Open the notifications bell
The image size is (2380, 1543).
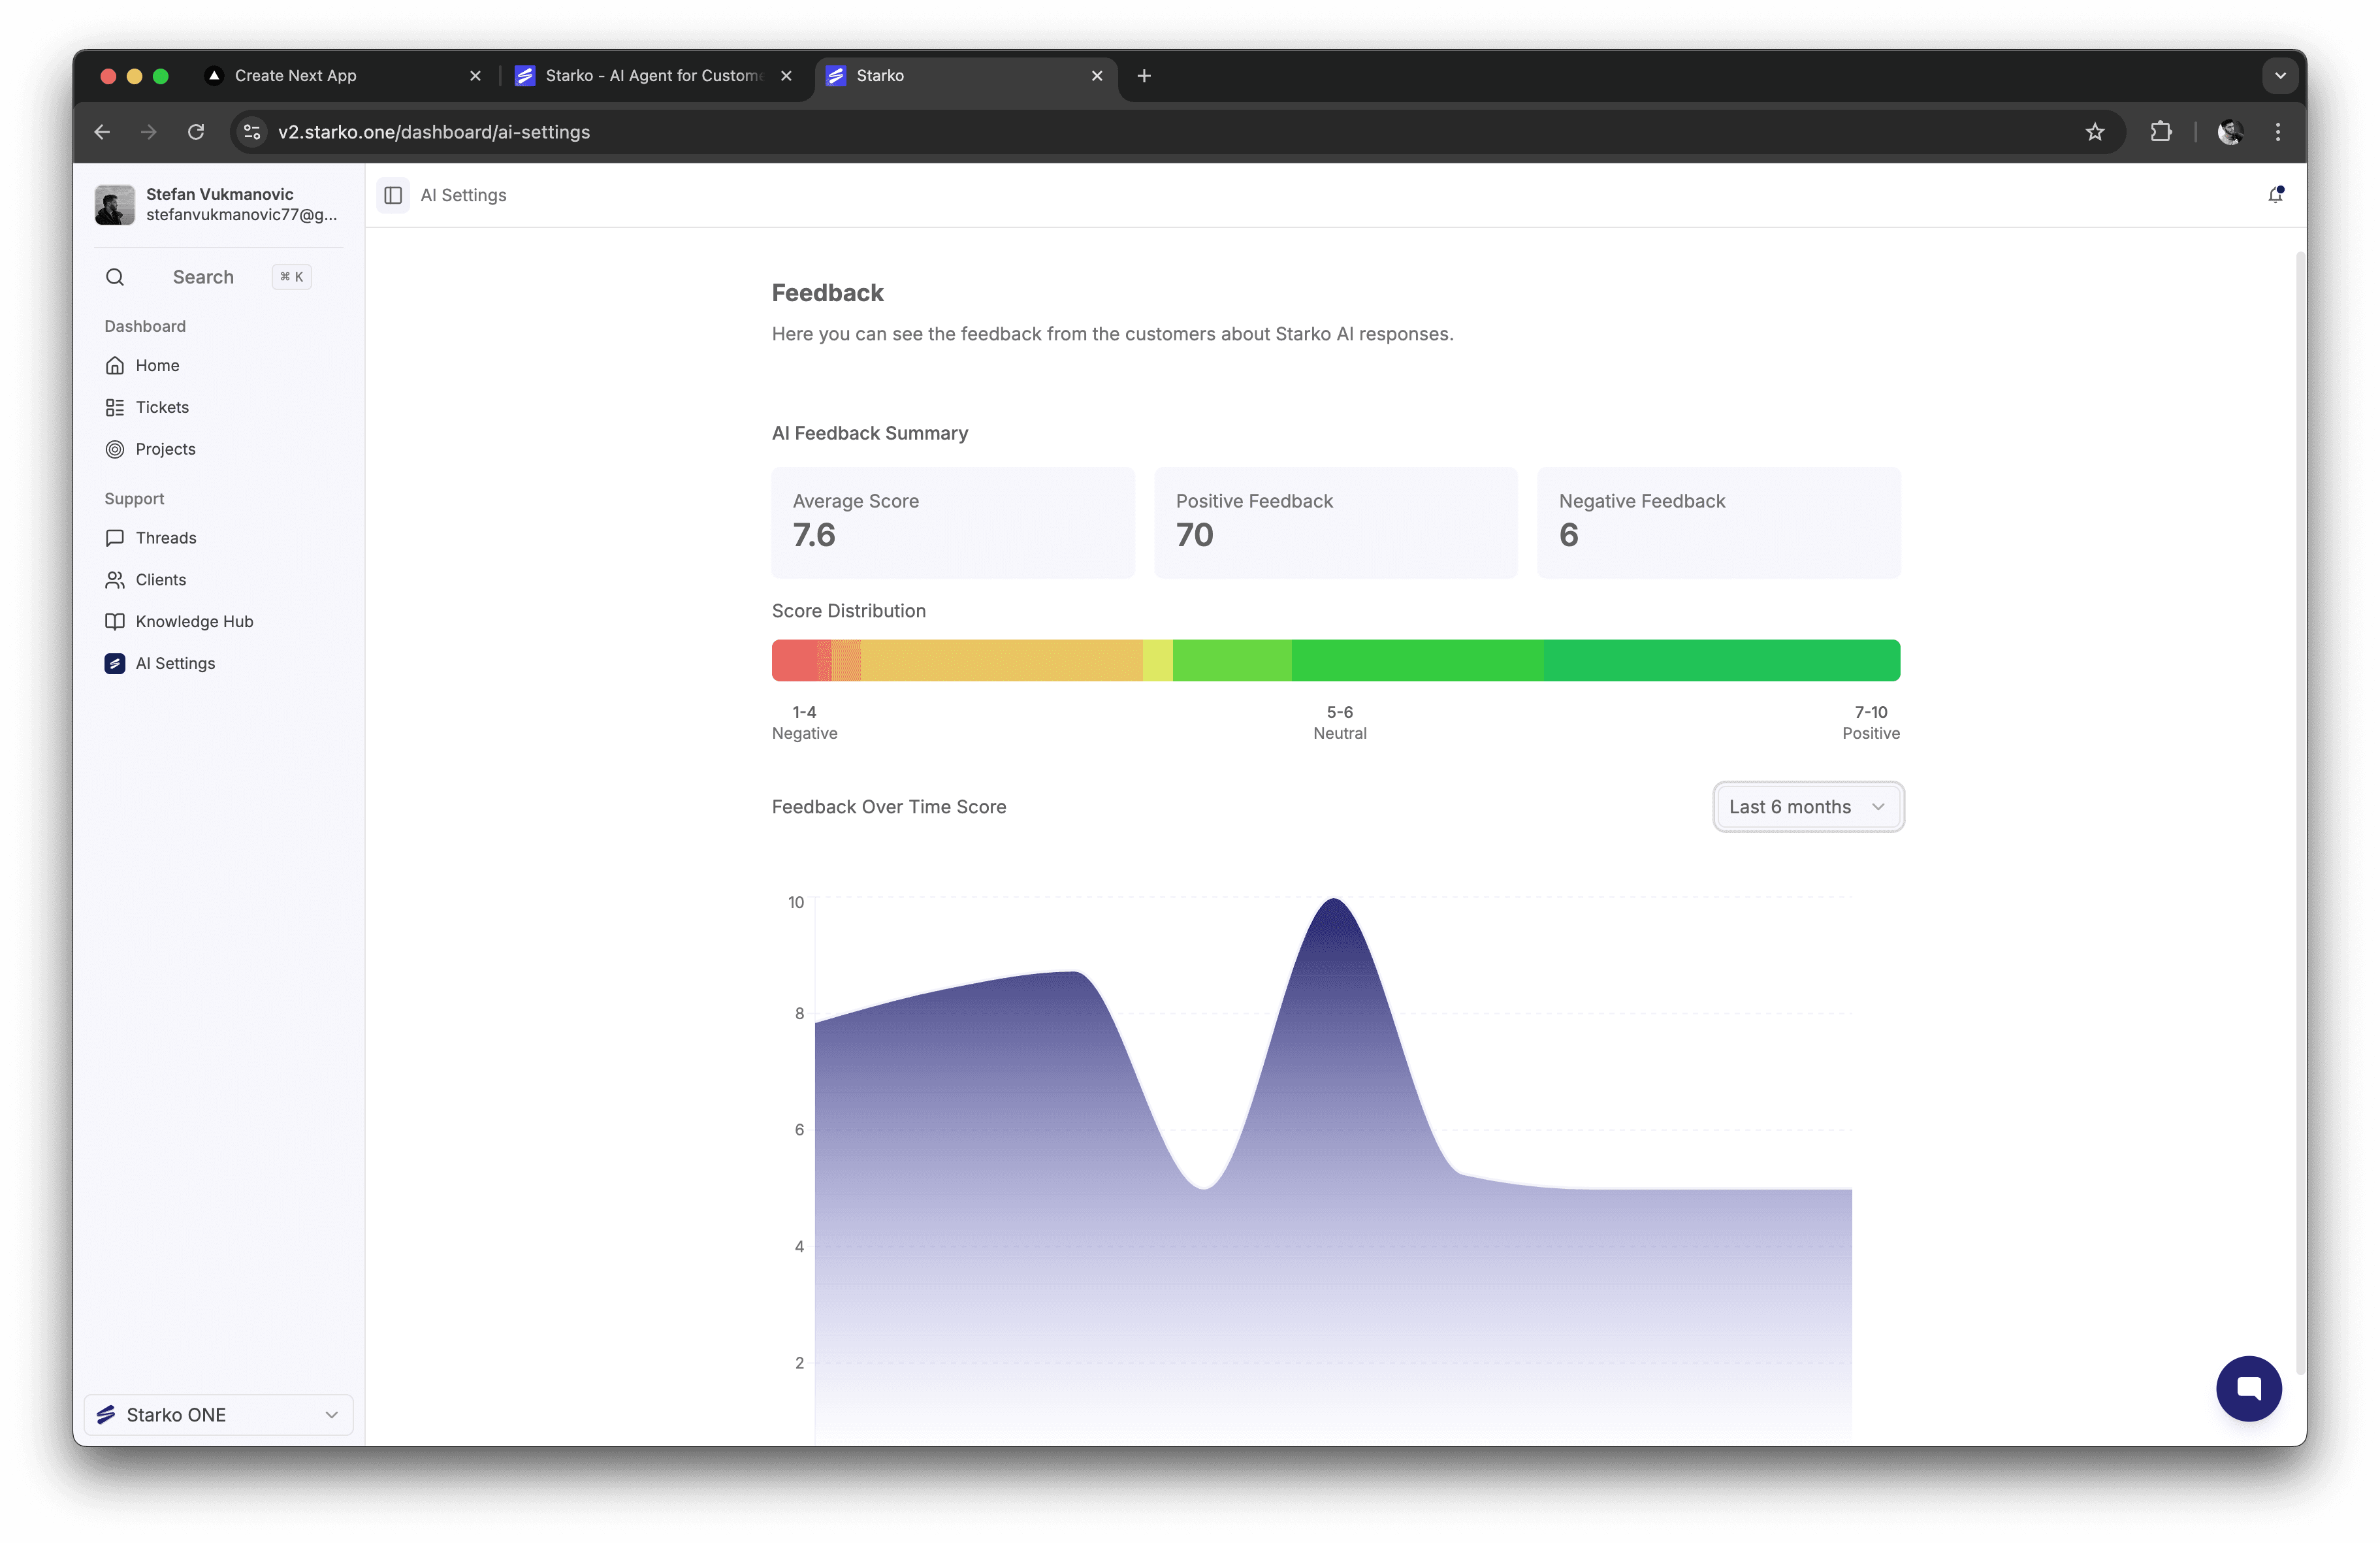coord(2275,195)
